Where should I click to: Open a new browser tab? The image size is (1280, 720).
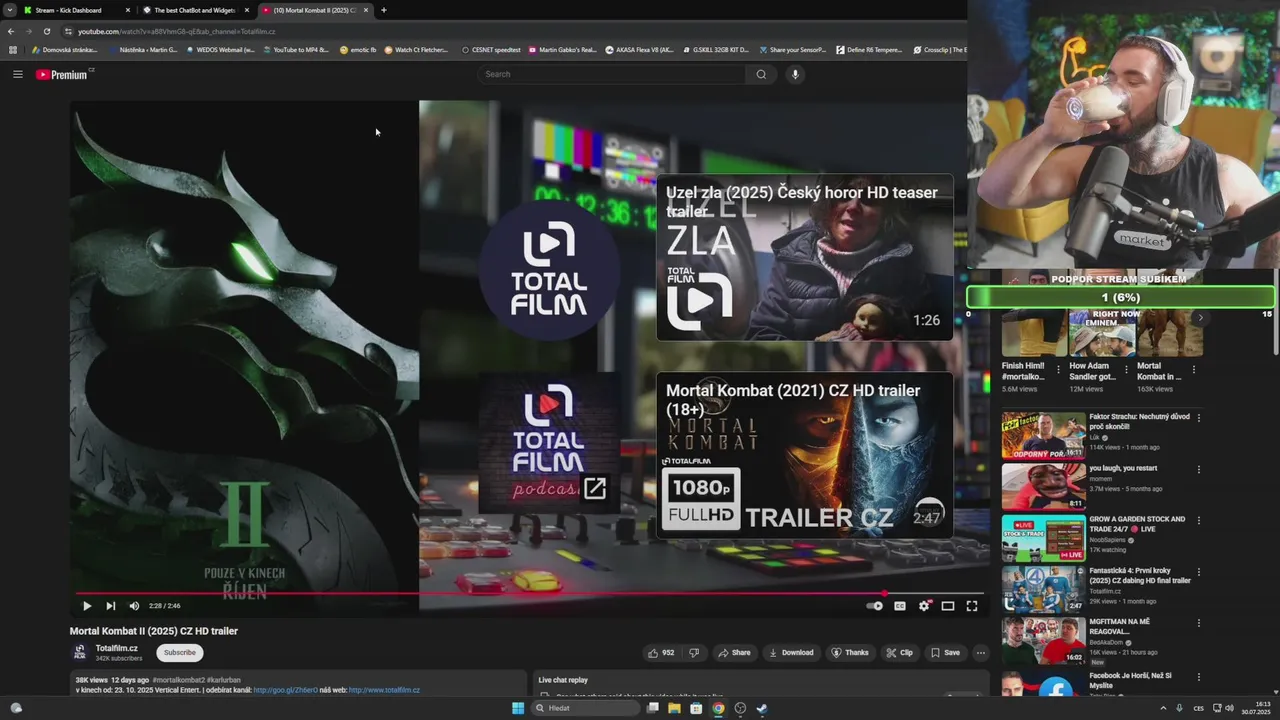click(384, 10)
